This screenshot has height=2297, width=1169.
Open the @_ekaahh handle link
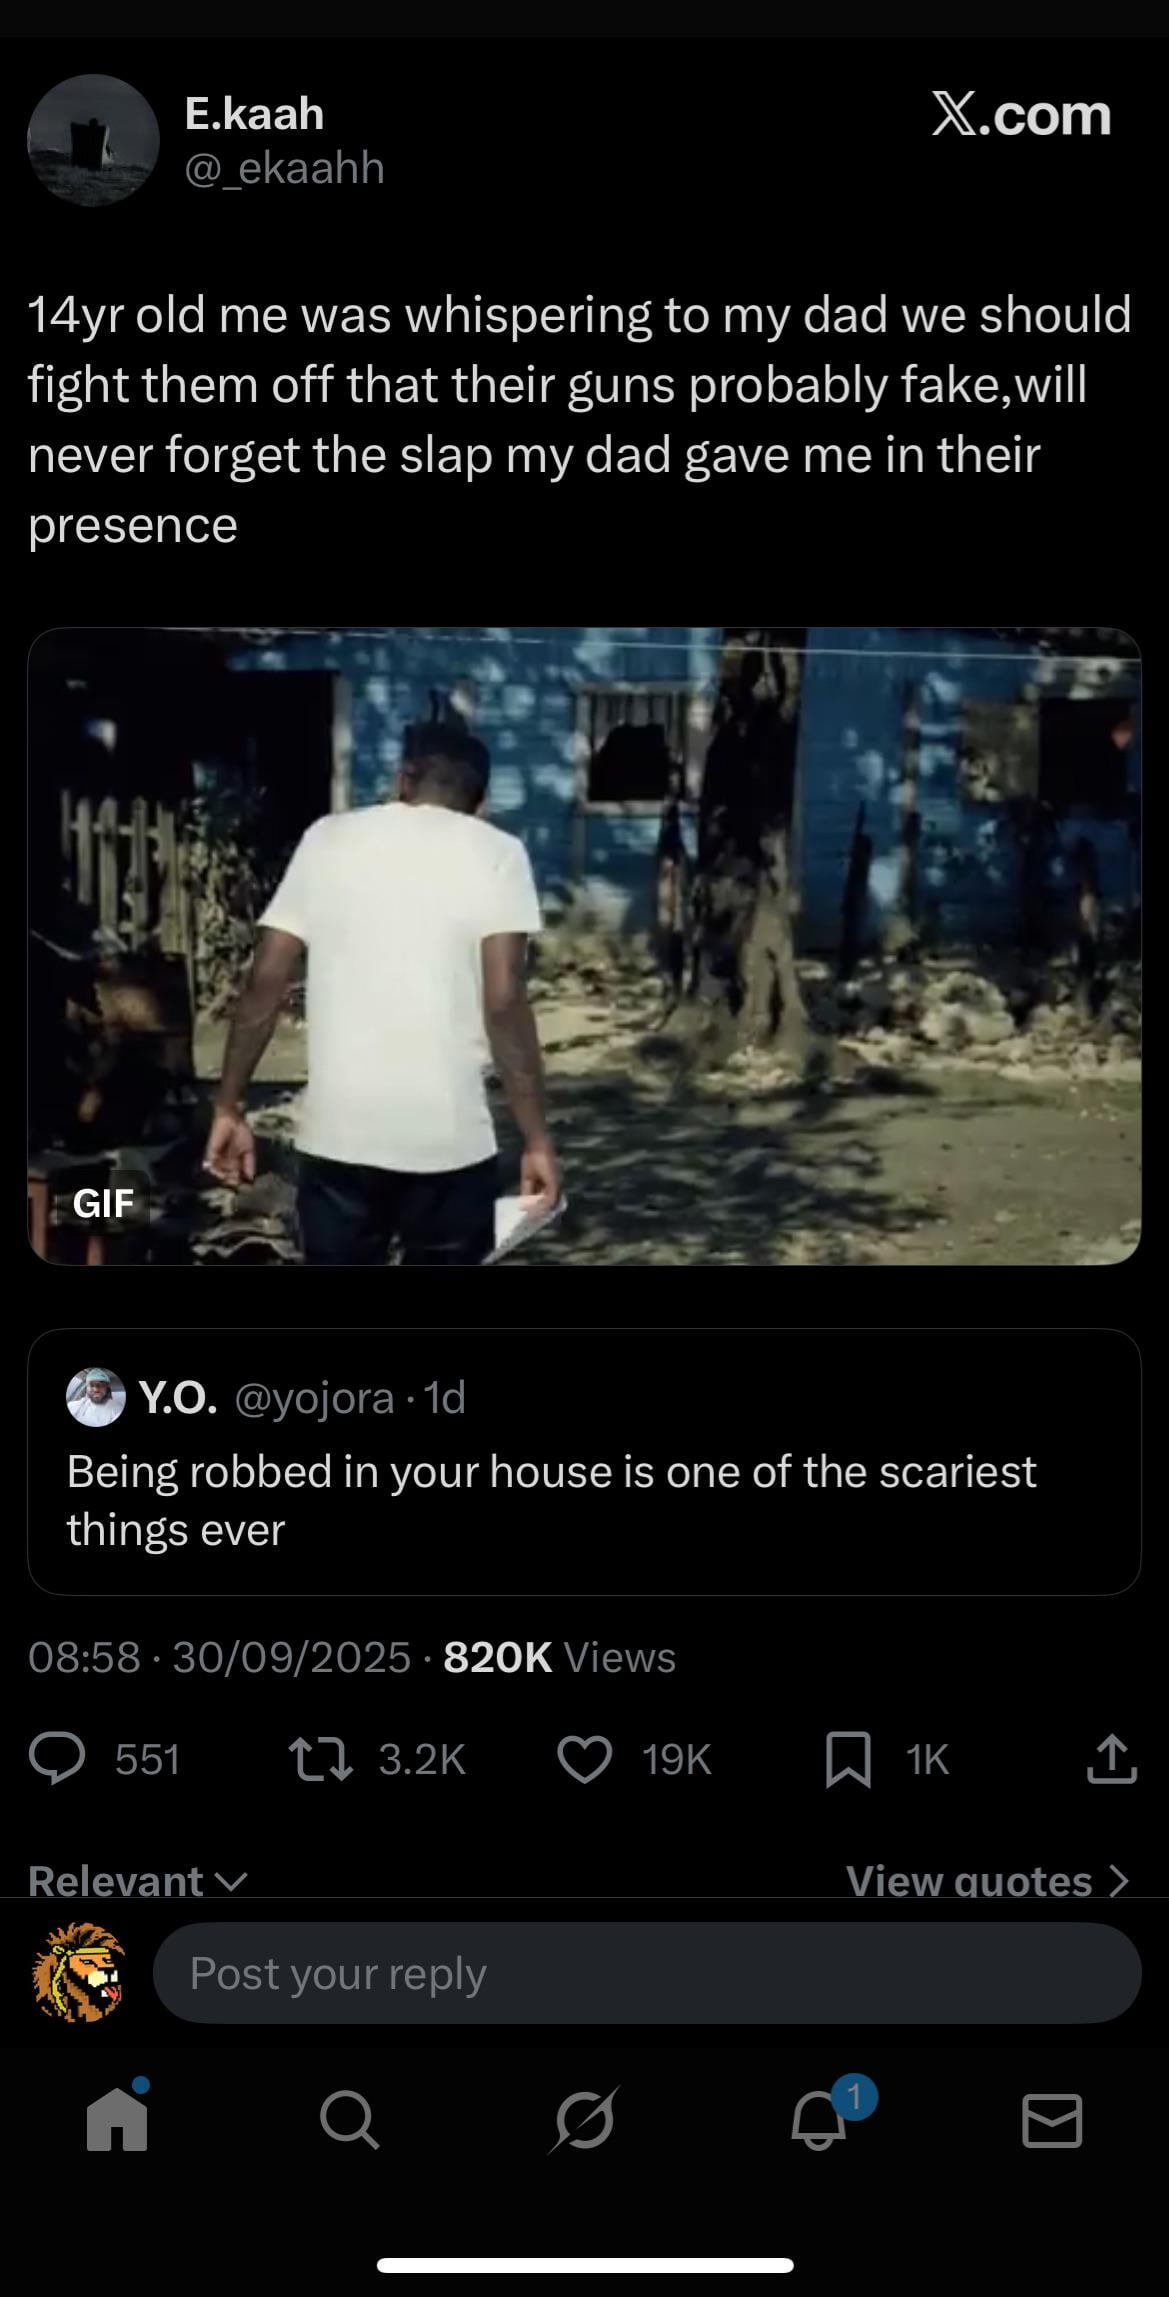285,168
